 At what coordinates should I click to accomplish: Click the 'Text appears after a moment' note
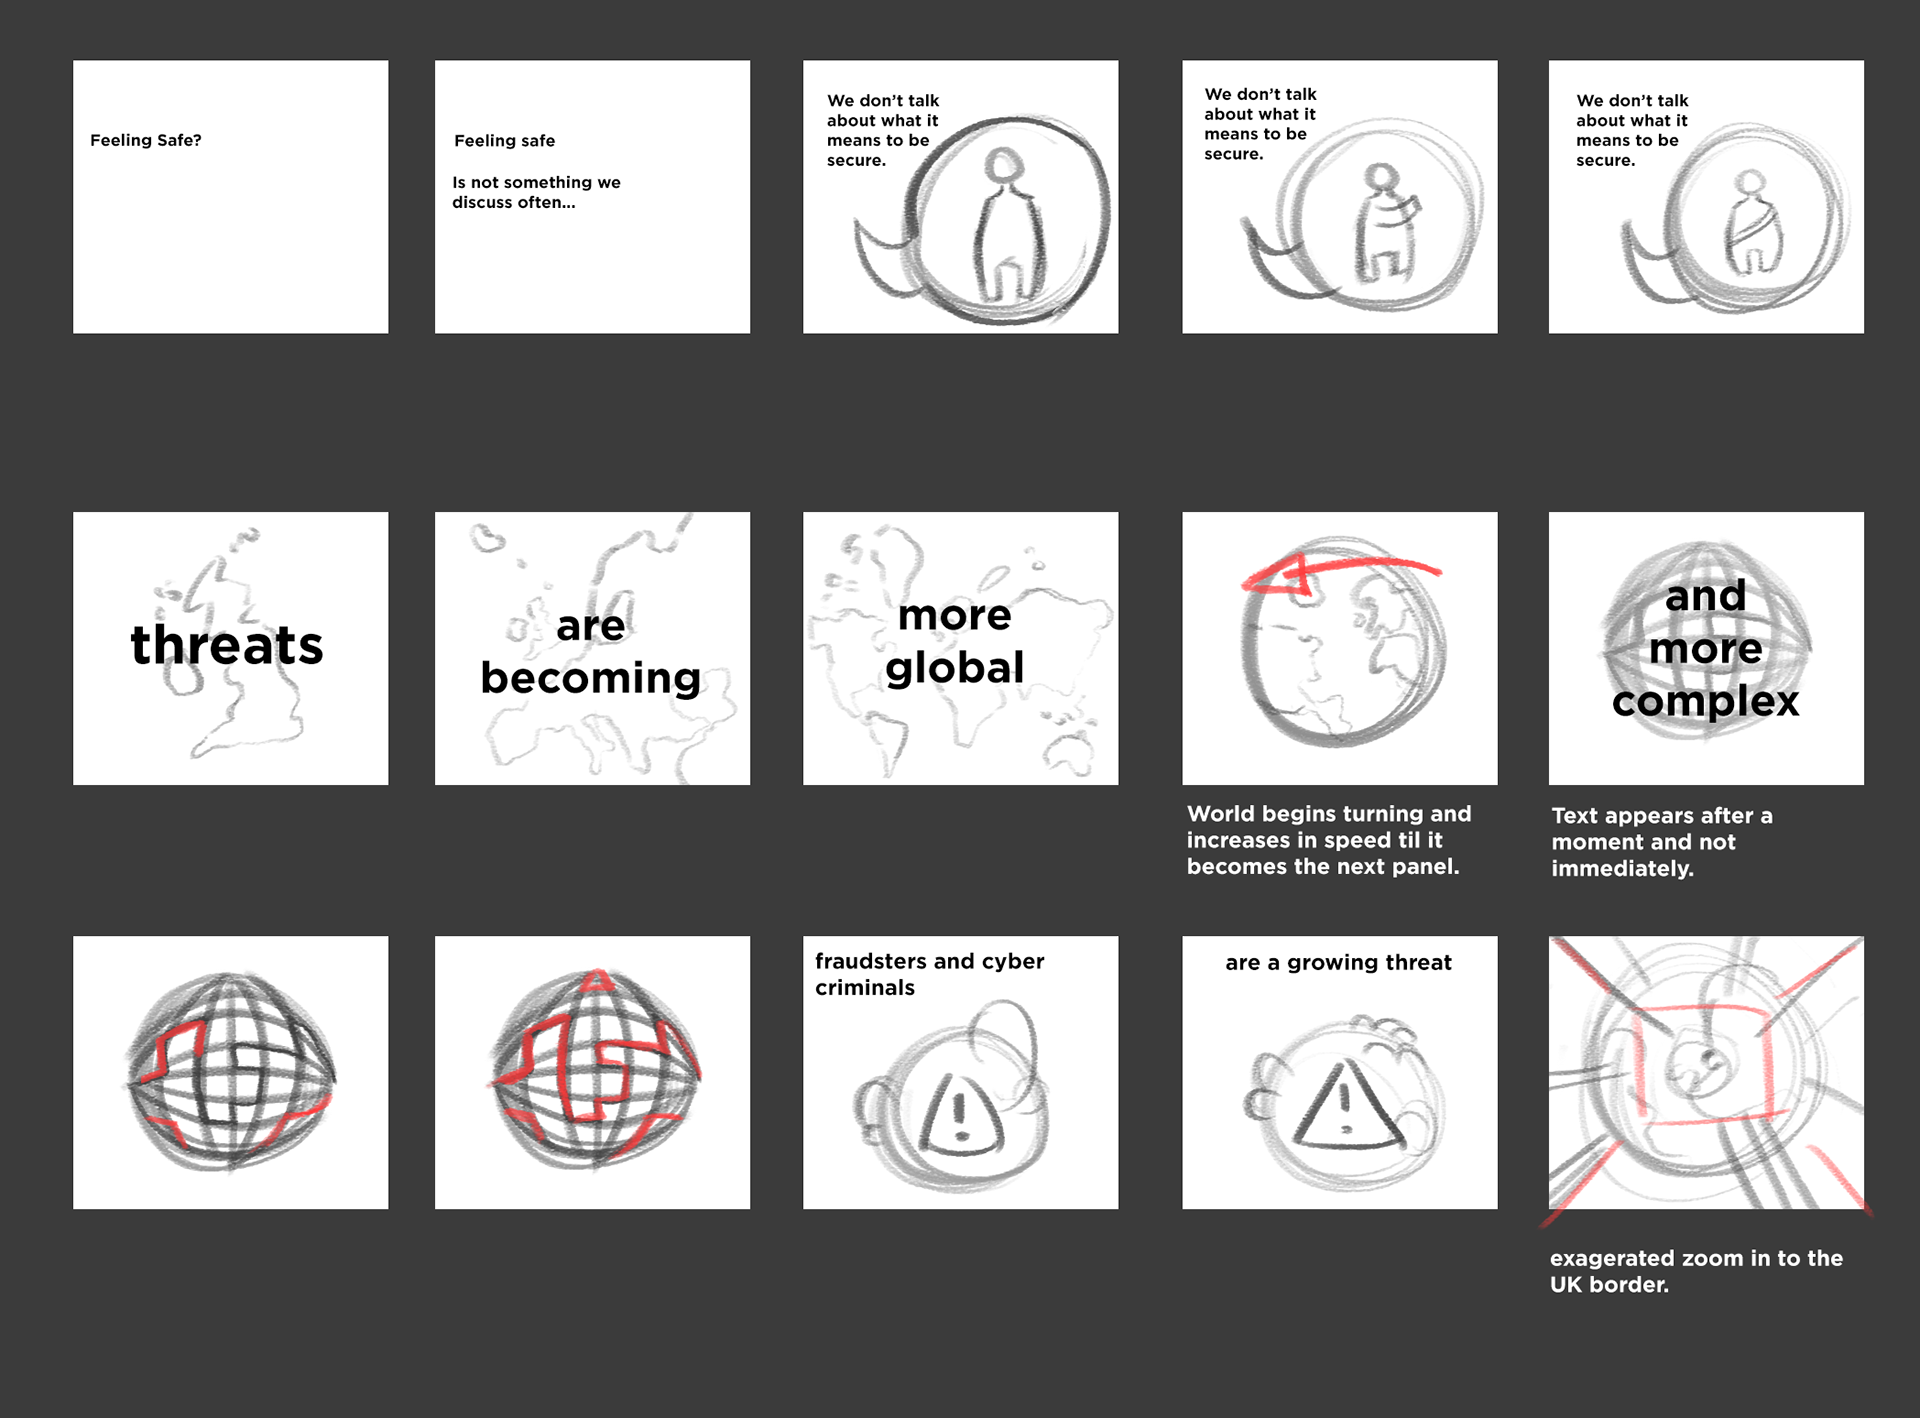1662,842
